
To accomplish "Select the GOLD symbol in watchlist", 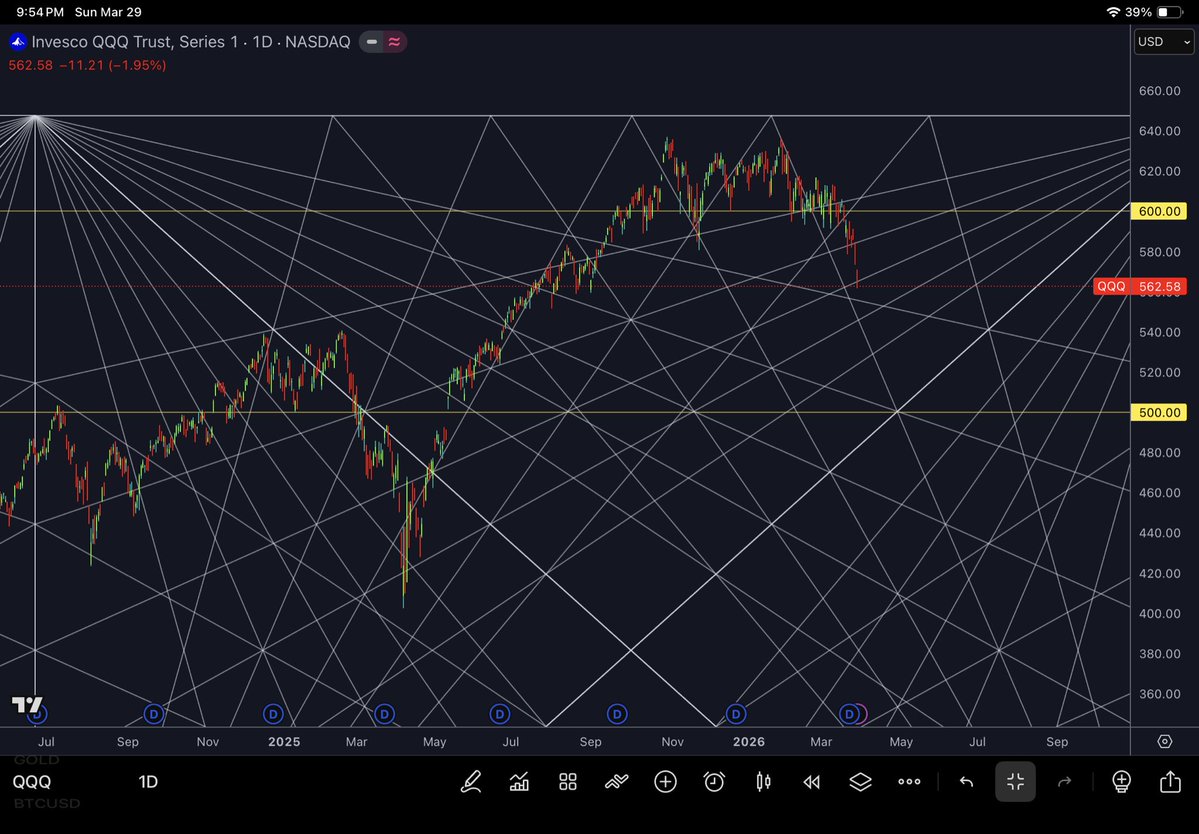I will (34, 760).
